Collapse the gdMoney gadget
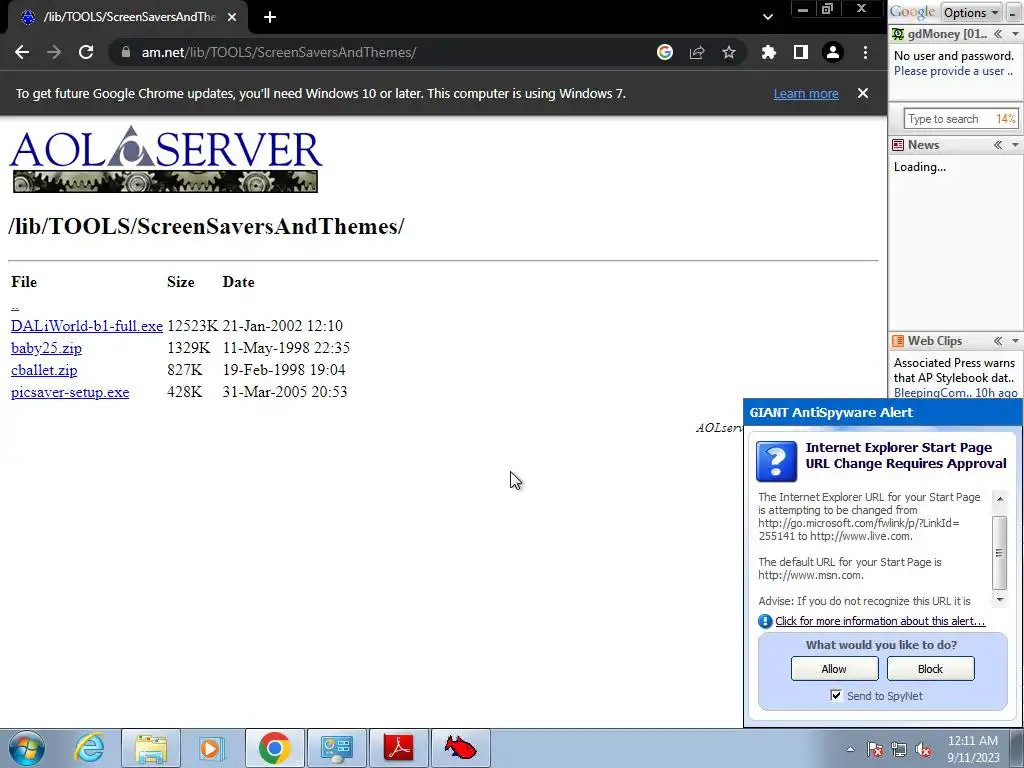The width and height of the screenshot is (1024, 768). [x=998, y=34]
